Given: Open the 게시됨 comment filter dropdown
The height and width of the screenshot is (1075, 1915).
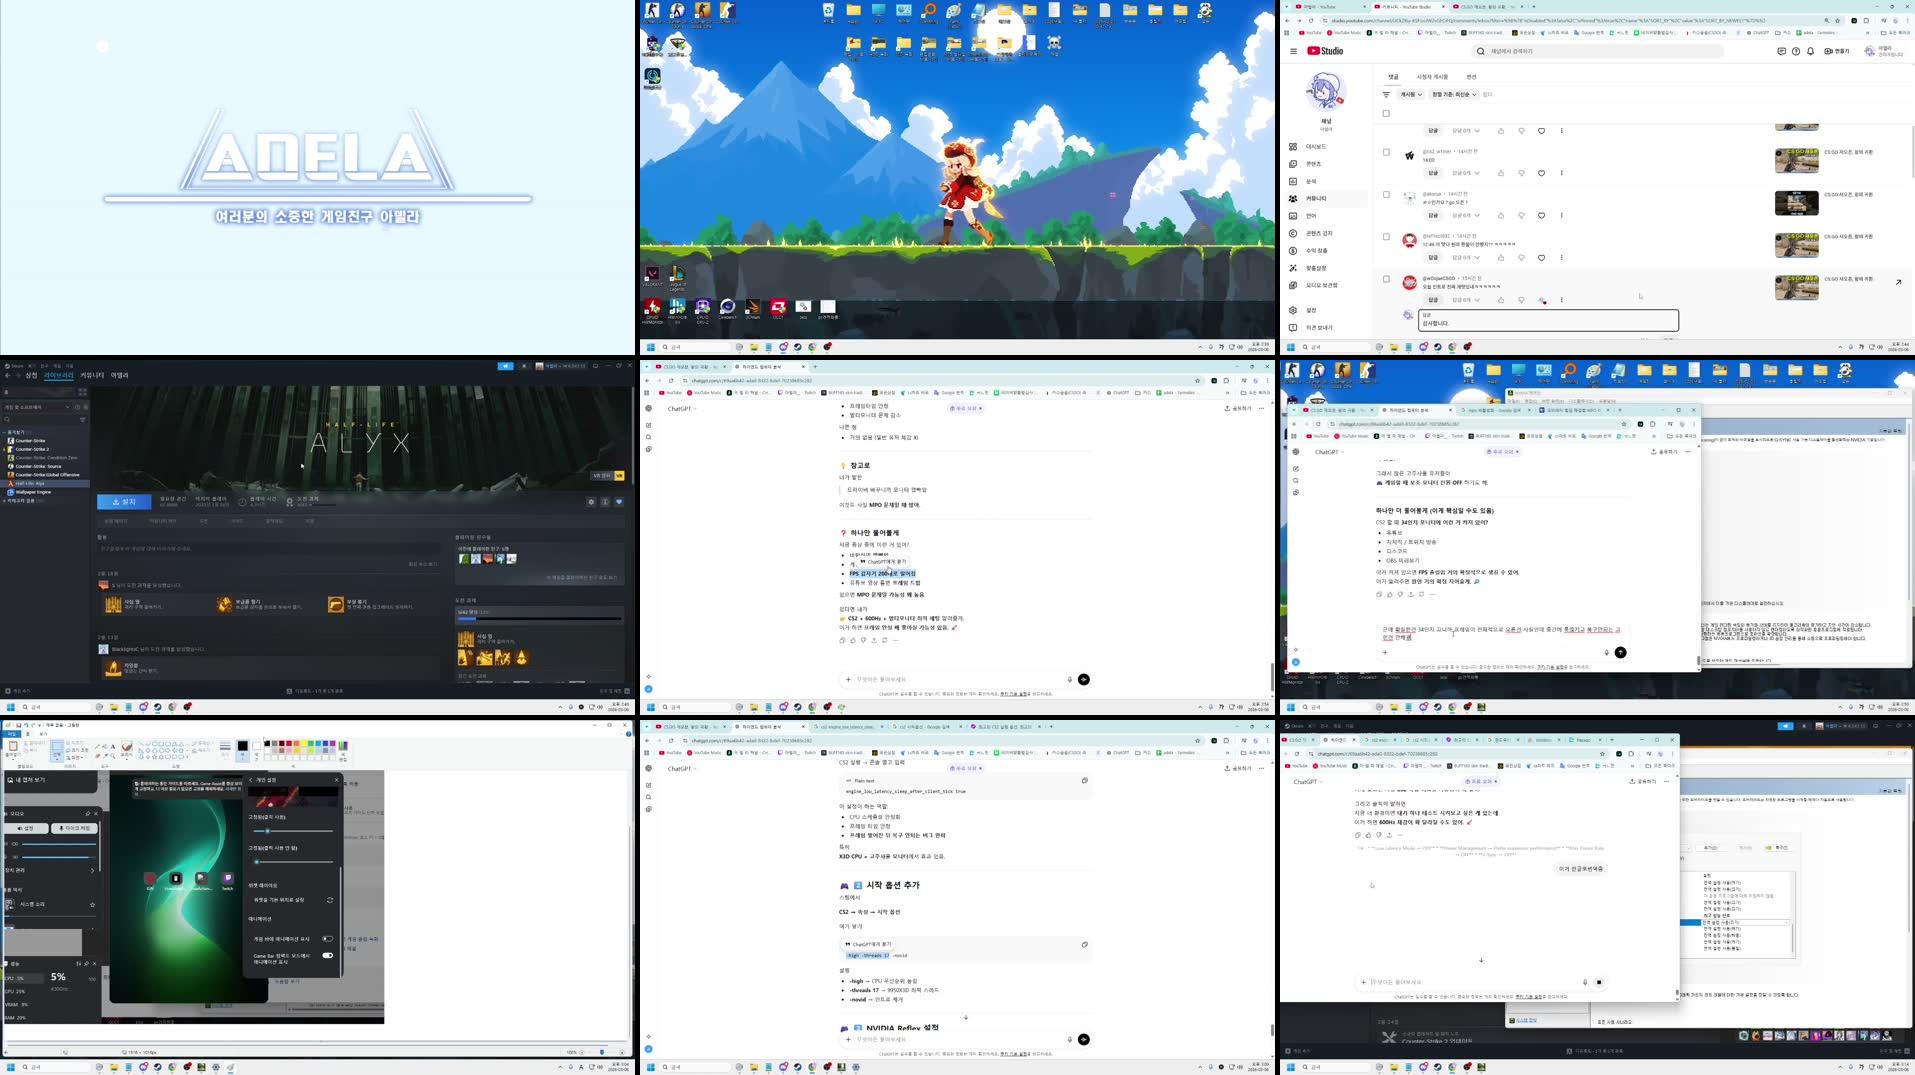Looking at the screenshot, I should 1411,94.
